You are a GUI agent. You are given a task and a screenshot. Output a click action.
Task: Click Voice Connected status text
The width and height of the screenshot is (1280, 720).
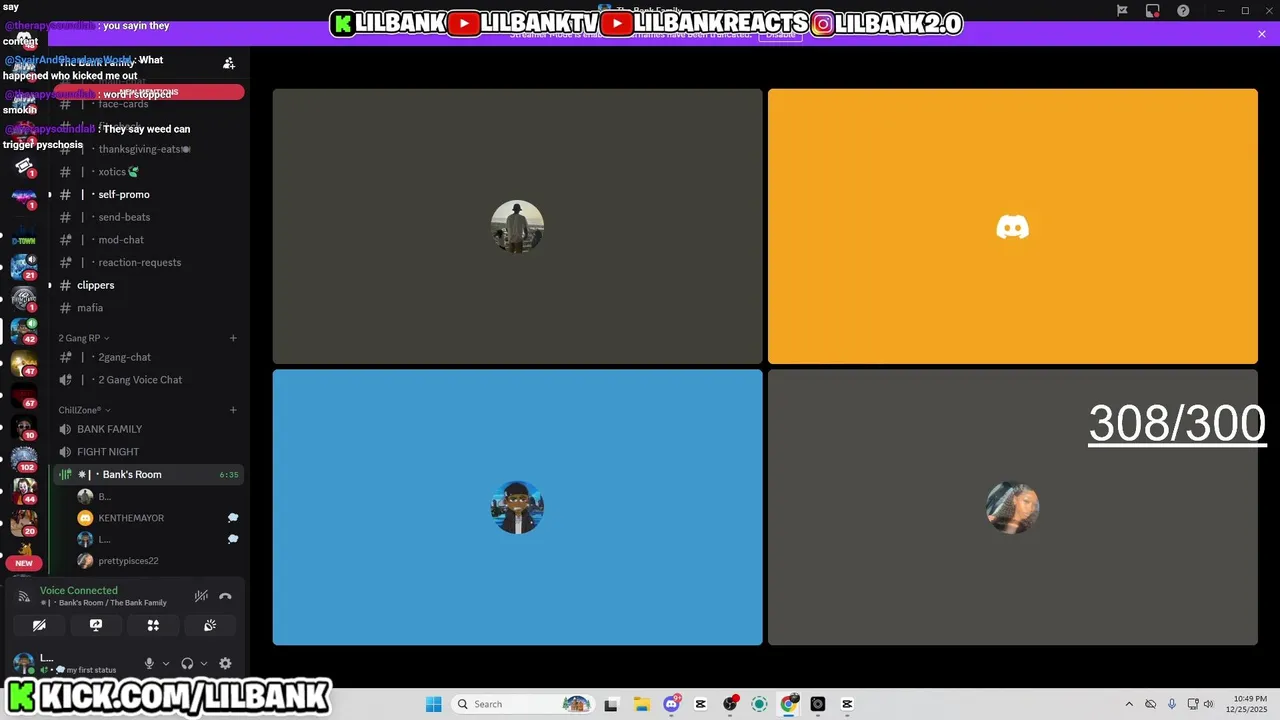pos(78,591)
